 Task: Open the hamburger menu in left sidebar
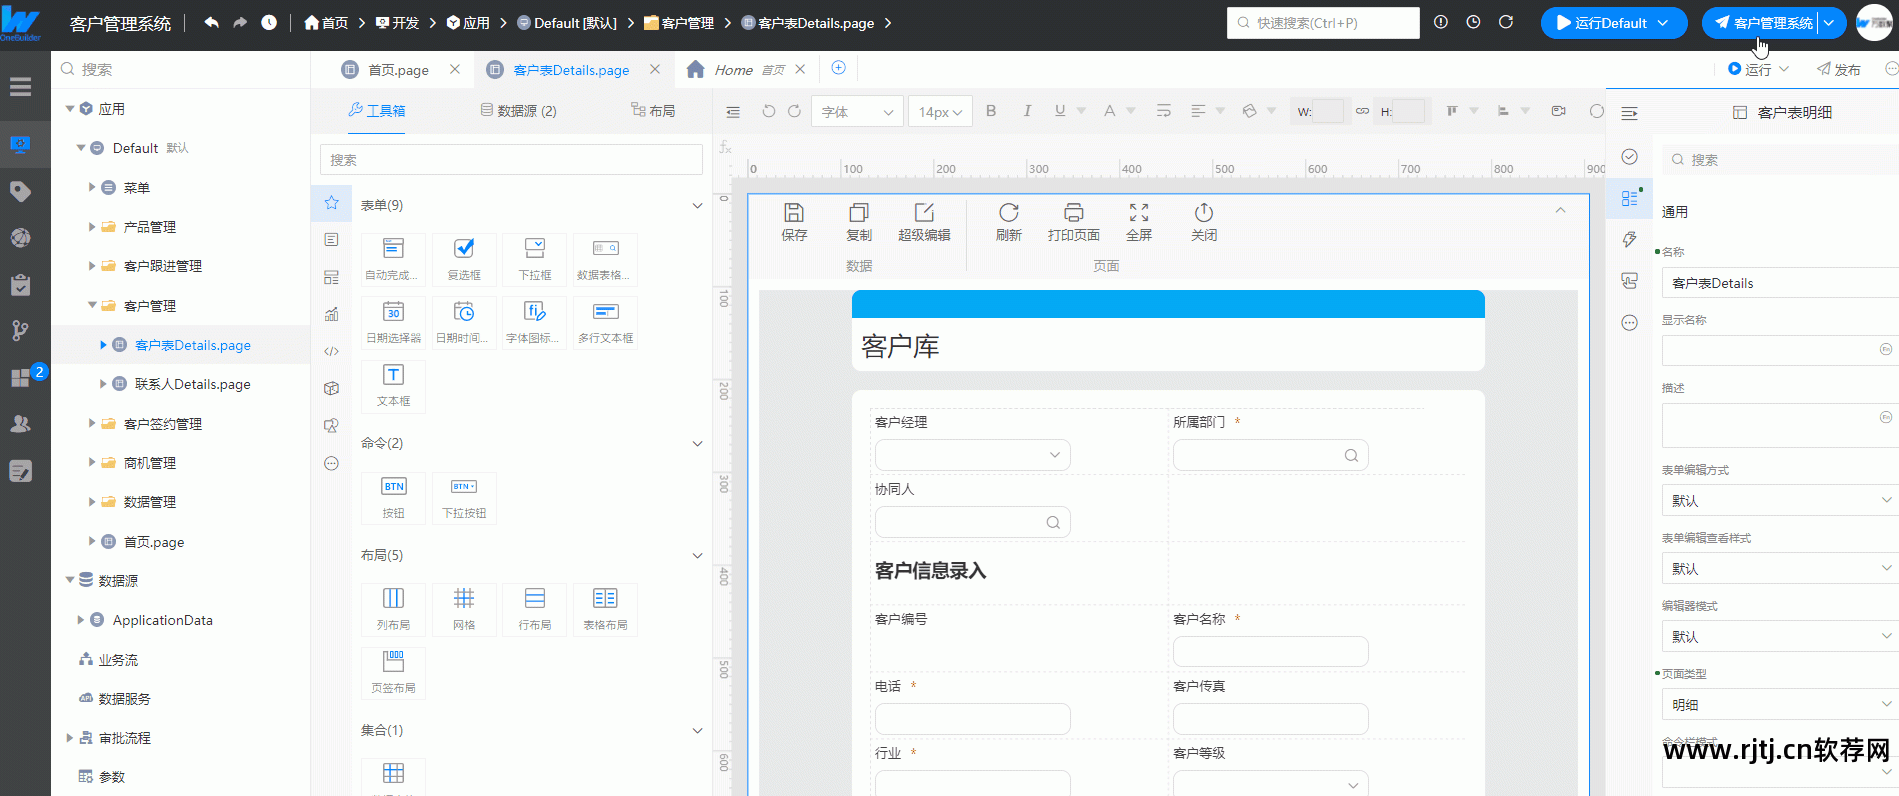tap(20, 87)
